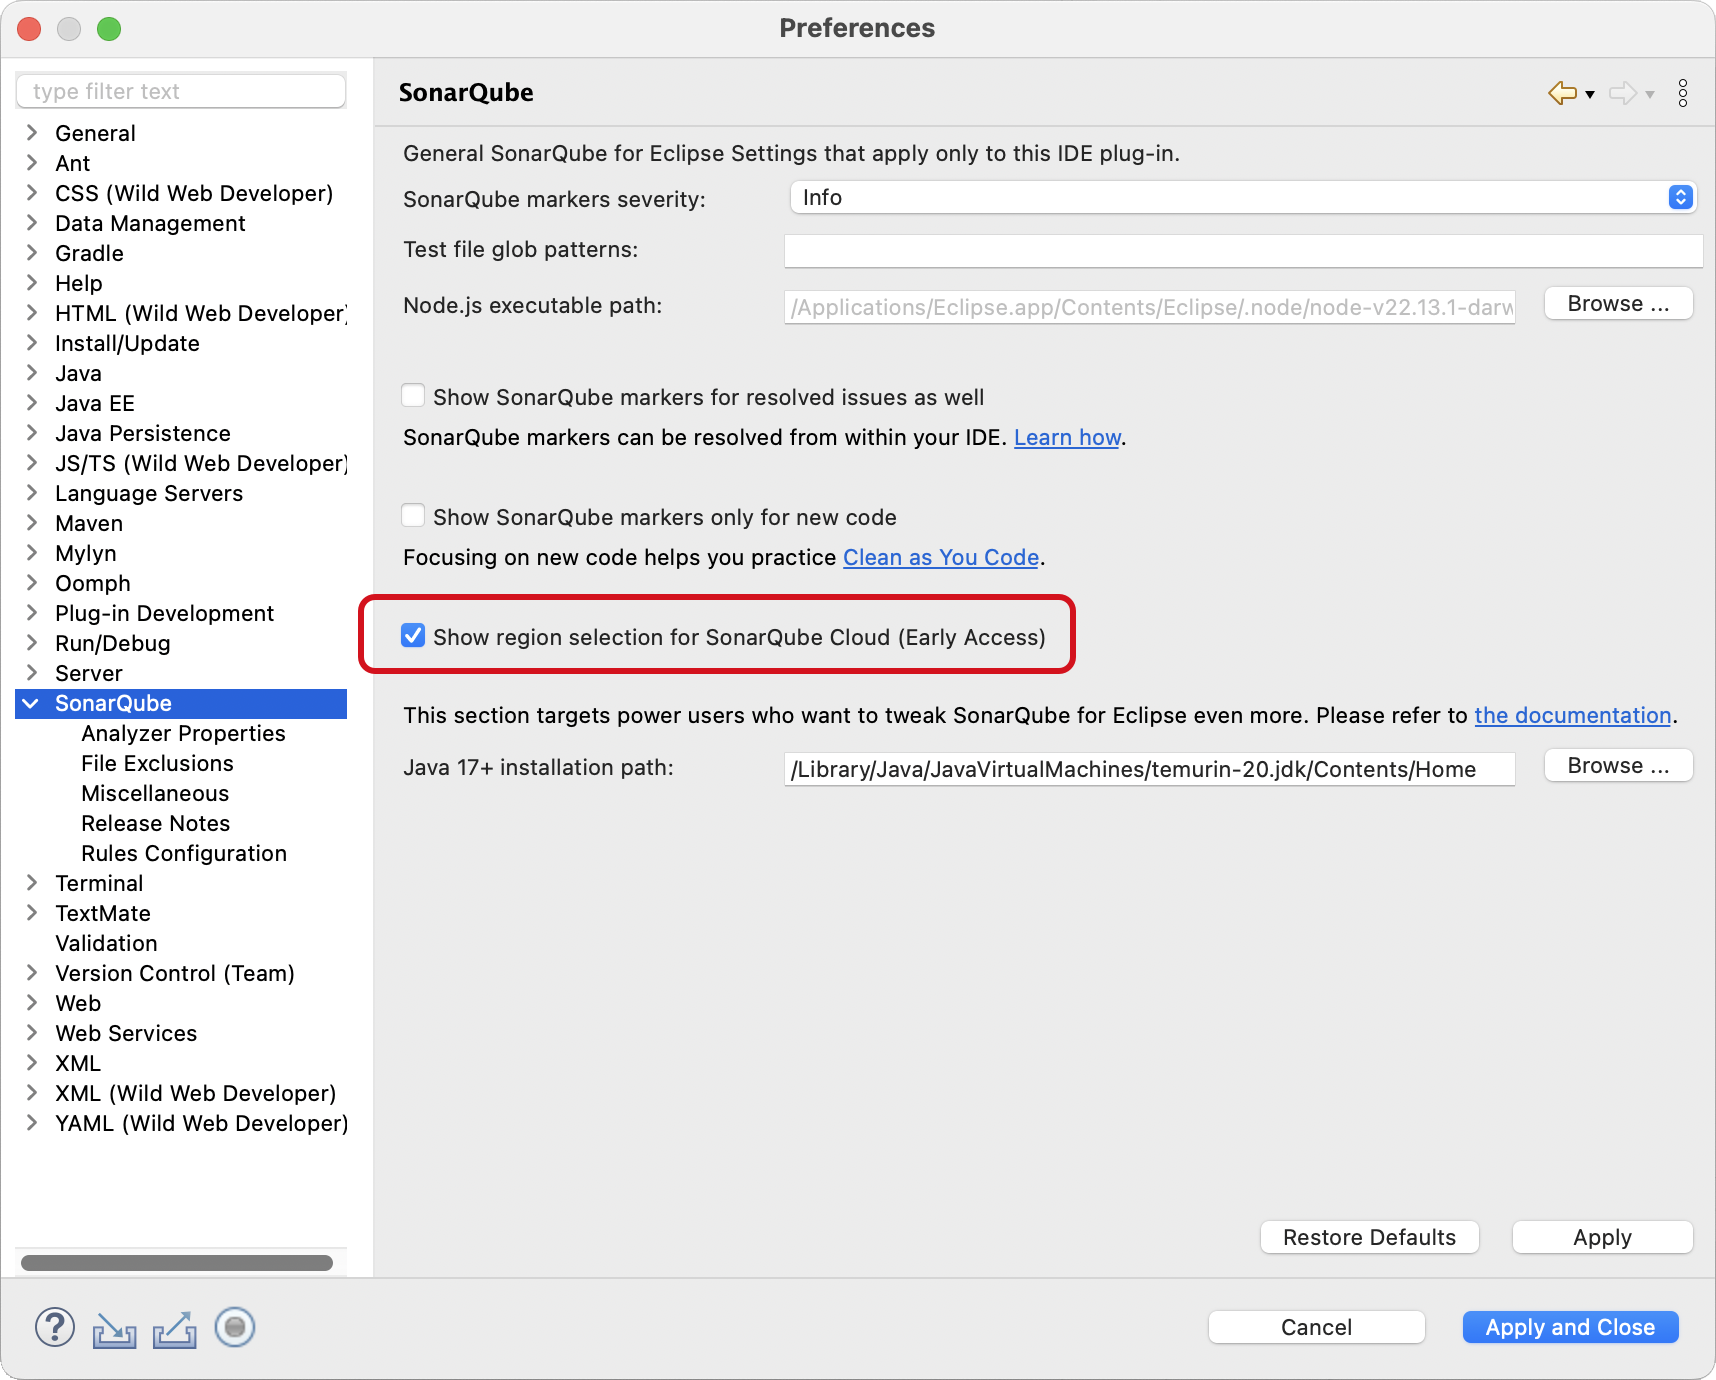Click the Java 17+ installation path field
The image size is (1716, 1380).
point(1150,769)
